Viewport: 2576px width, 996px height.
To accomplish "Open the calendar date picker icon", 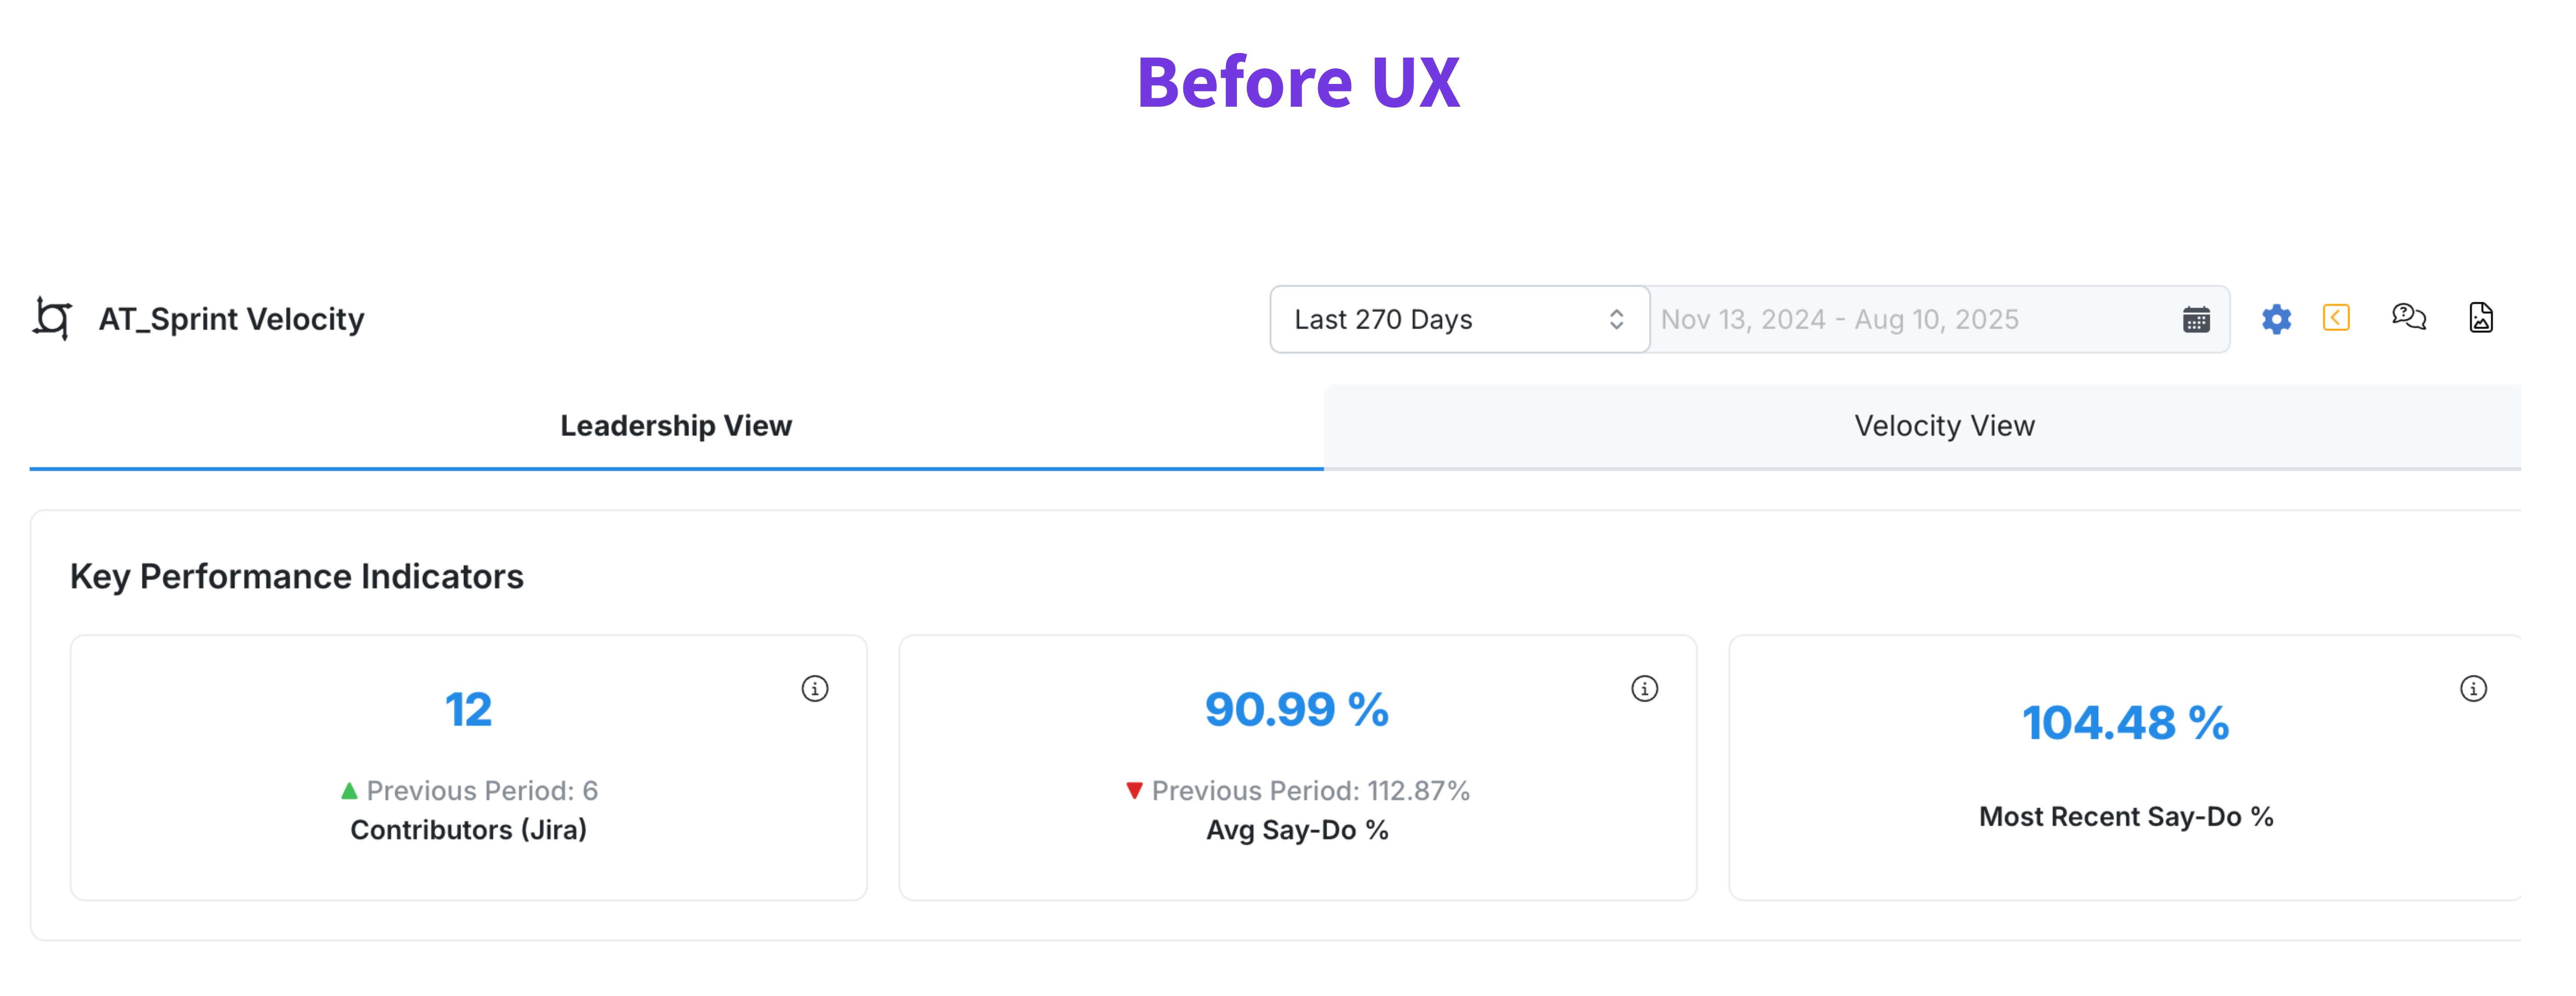I will pos(2196,320).
